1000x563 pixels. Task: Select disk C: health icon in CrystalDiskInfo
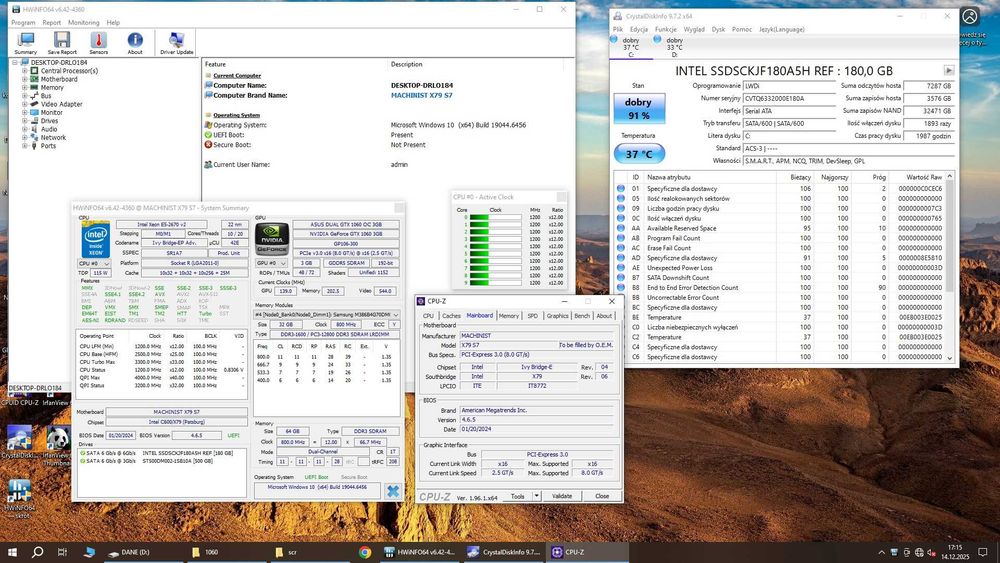tap(614, 40)
